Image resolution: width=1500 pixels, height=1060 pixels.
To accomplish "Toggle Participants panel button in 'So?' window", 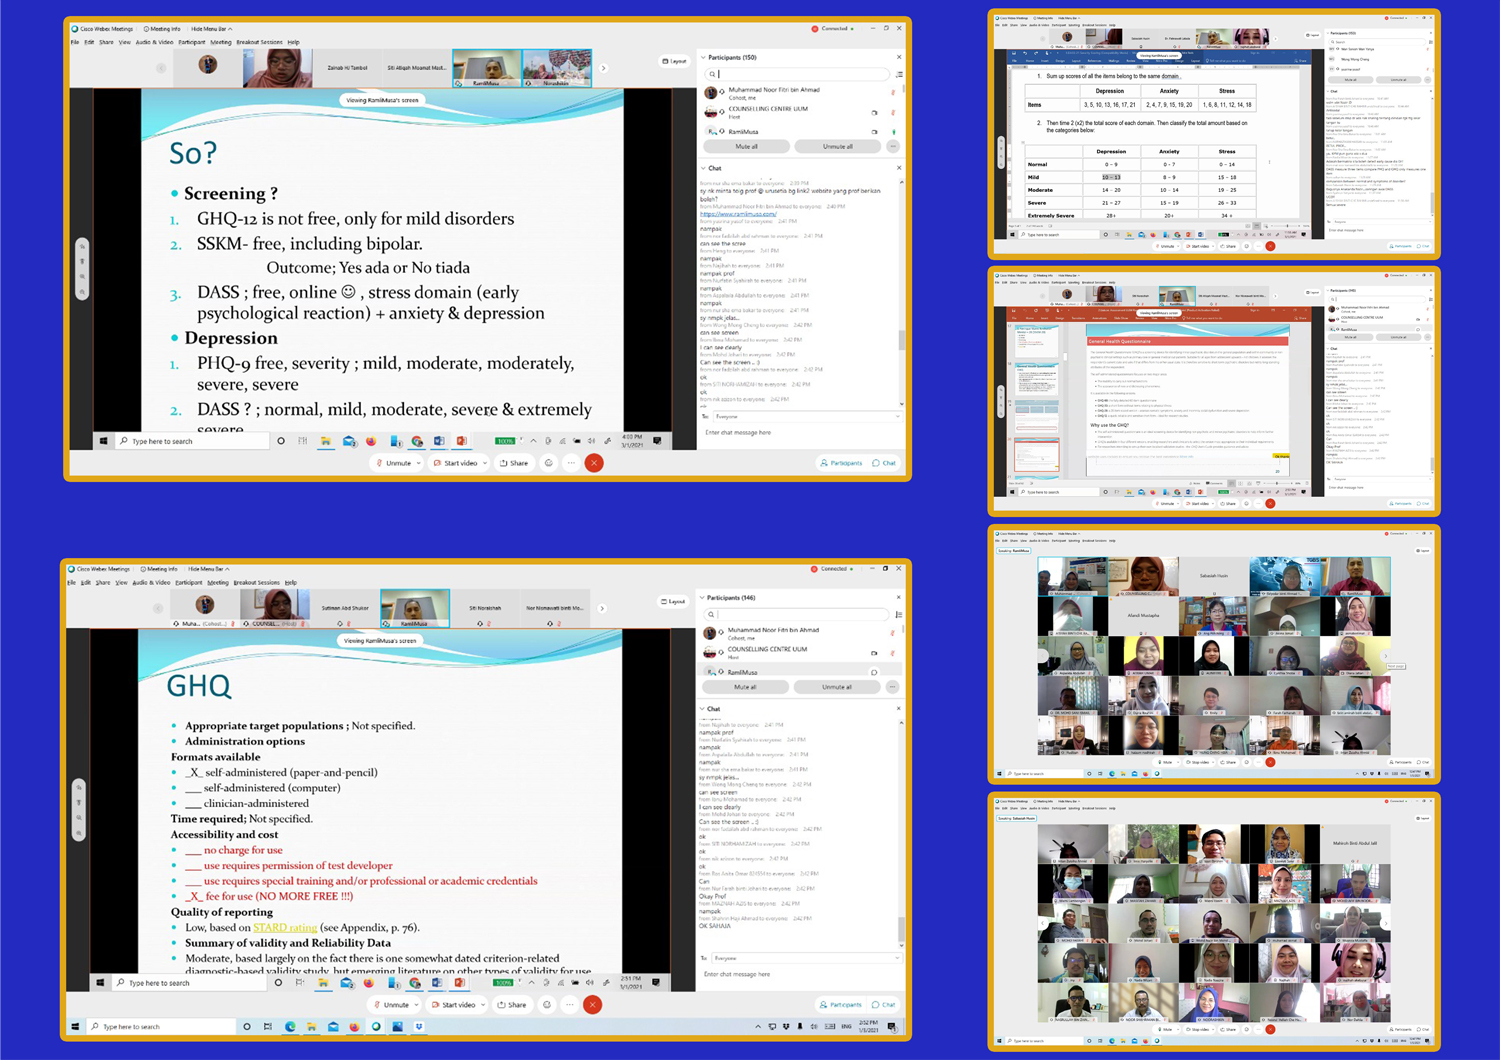I will point(841,463).
